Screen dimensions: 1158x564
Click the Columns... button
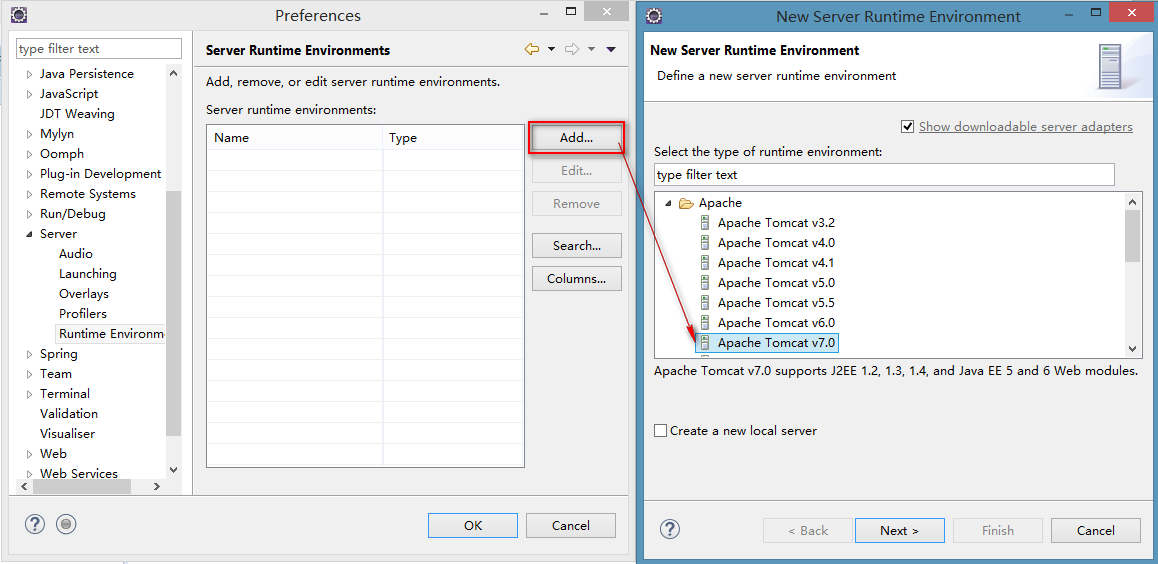pos(577,279)
